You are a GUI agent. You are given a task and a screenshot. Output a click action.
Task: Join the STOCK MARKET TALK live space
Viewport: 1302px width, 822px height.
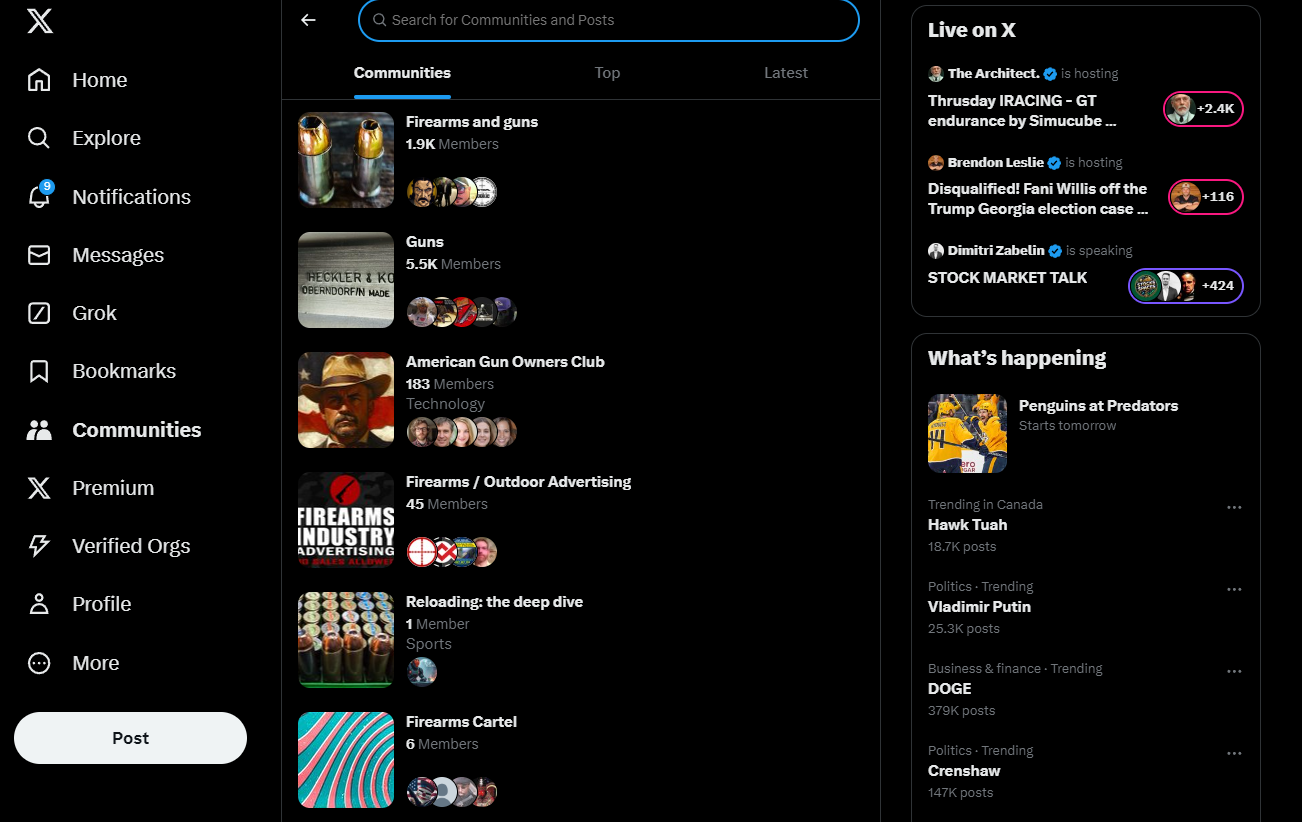coord(1007,278)
